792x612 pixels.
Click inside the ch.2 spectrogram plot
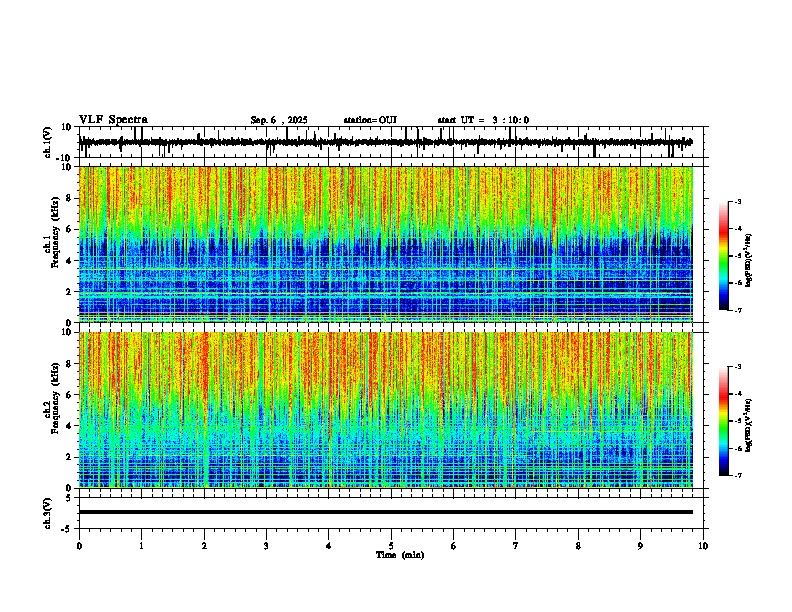pyautogui.click(x=385, y=410)
